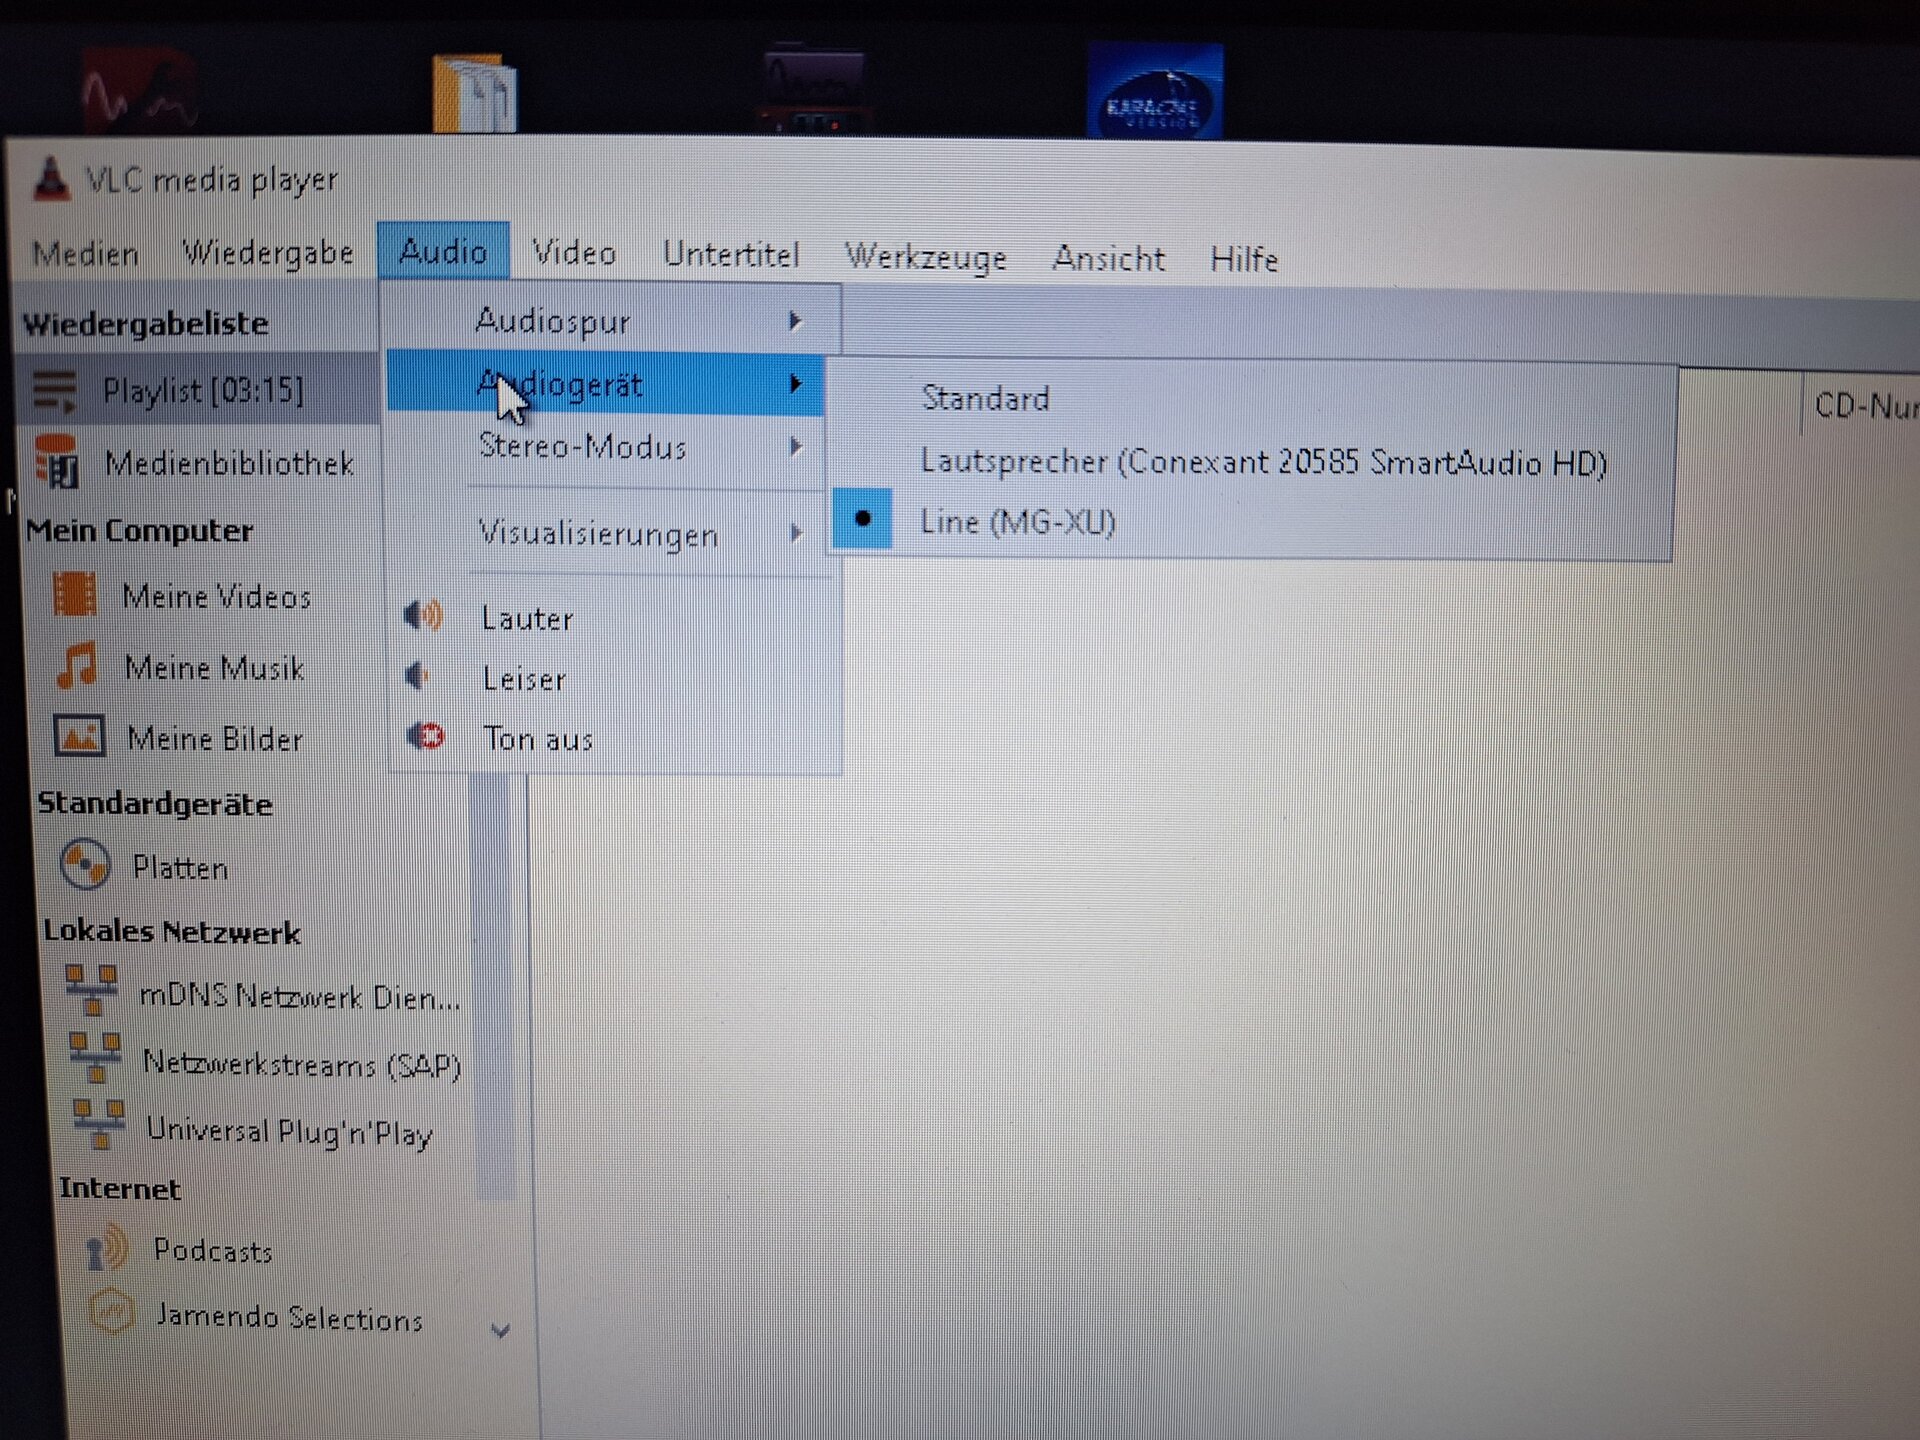
Task: Expand the Stereo-Modus submenu arrow
Action: point(796,446)
